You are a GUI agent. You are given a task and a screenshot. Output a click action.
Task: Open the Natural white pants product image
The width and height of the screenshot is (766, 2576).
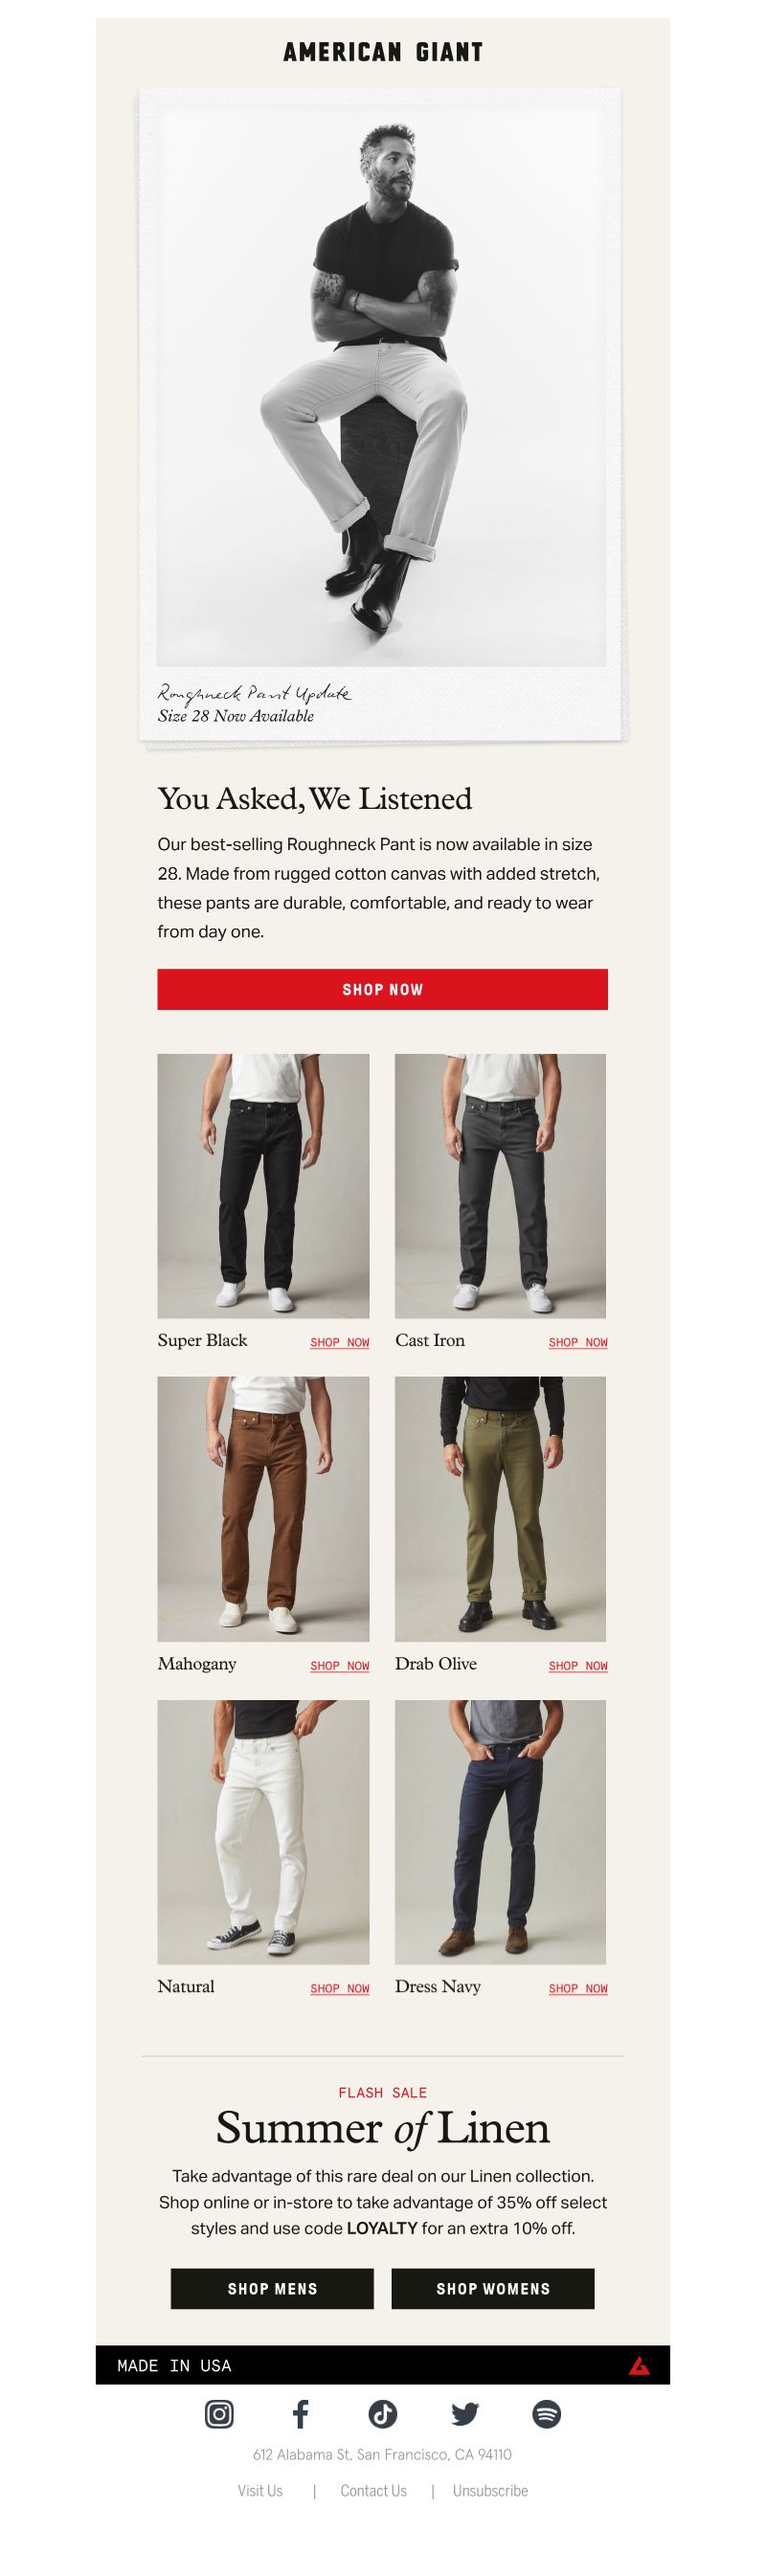pyautogui.click(x=263, y=1832)
